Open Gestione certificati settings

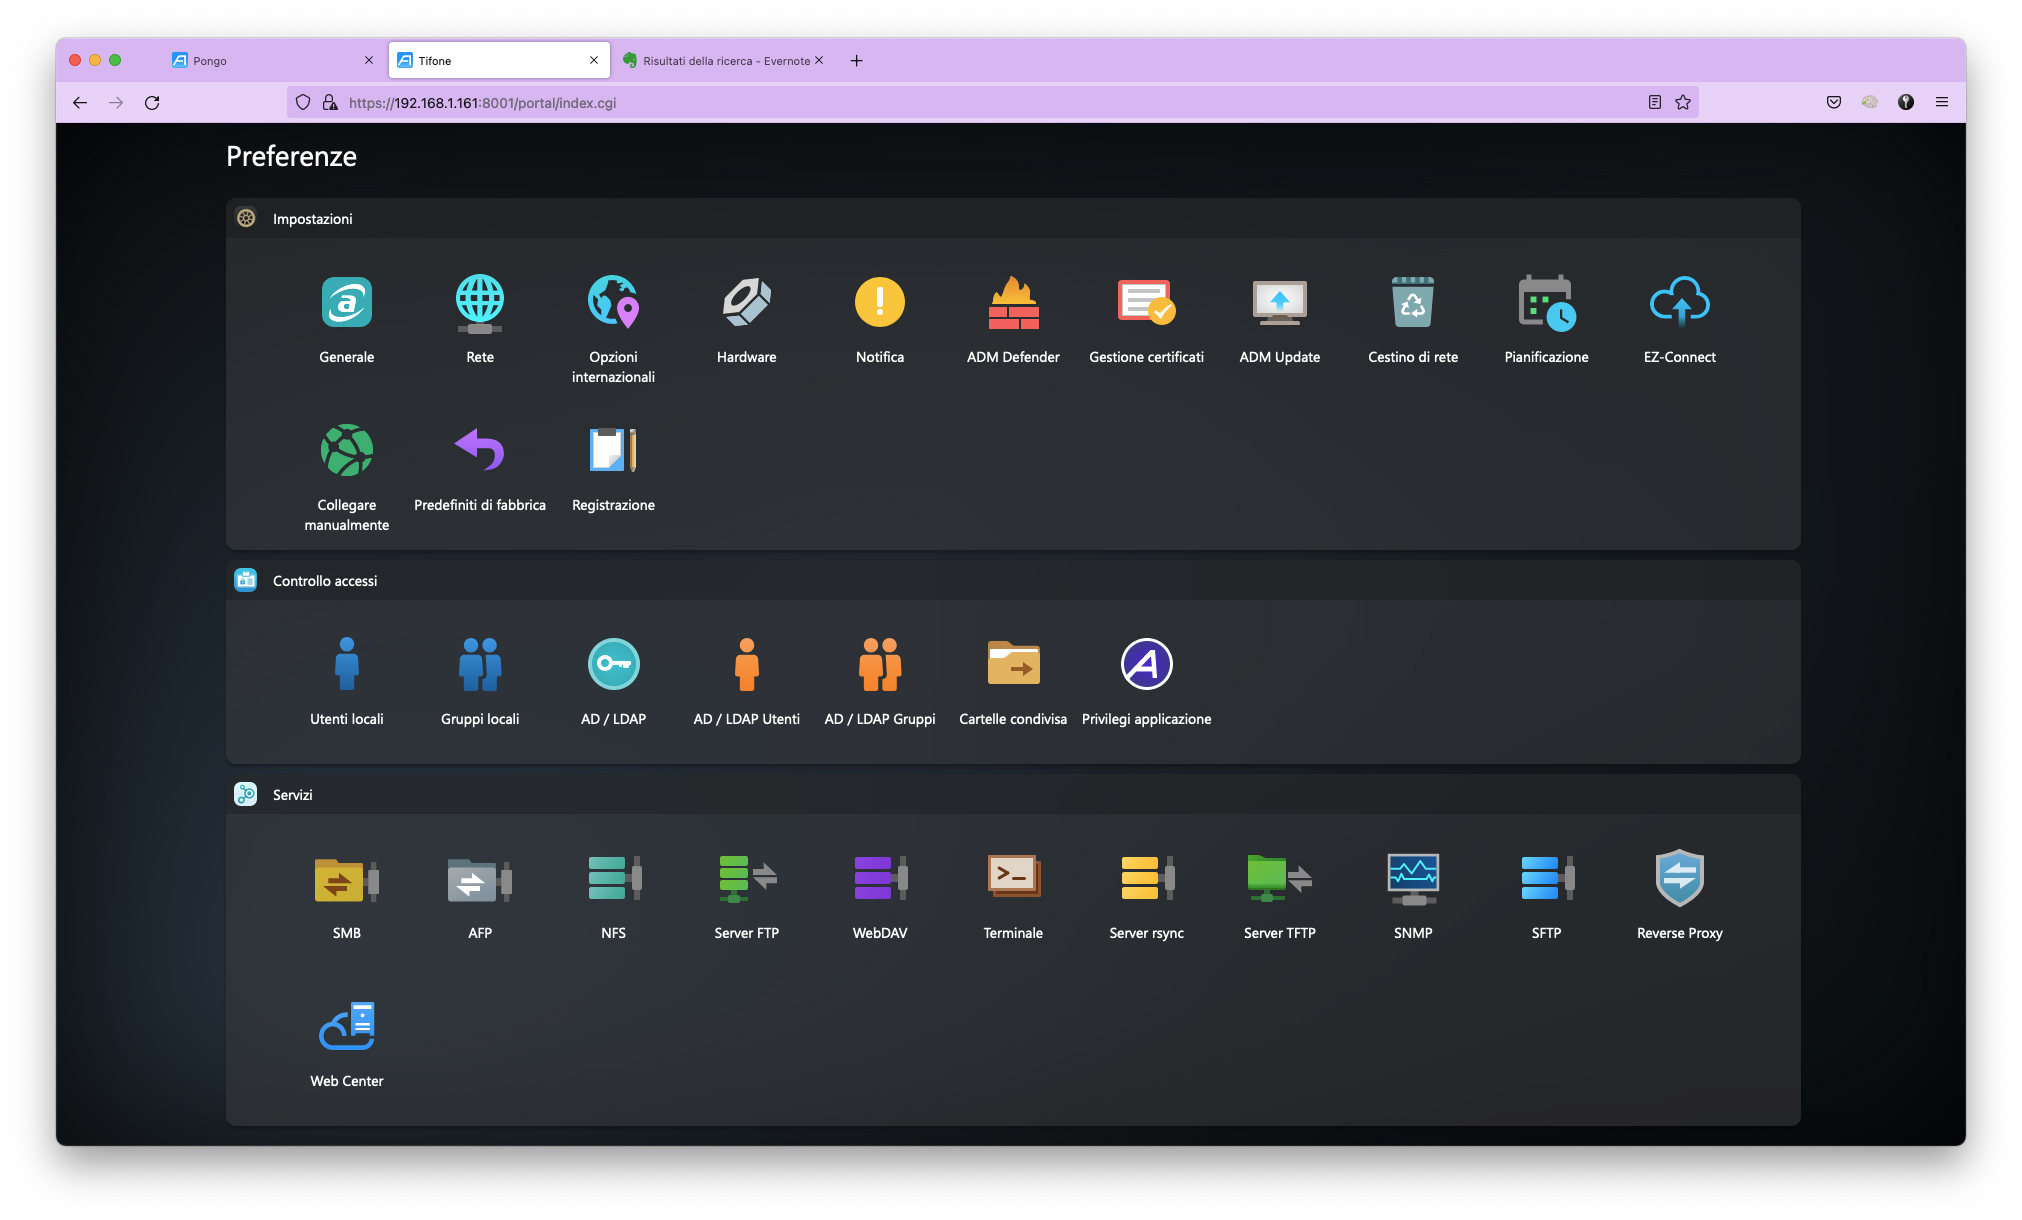point(1146,303)
